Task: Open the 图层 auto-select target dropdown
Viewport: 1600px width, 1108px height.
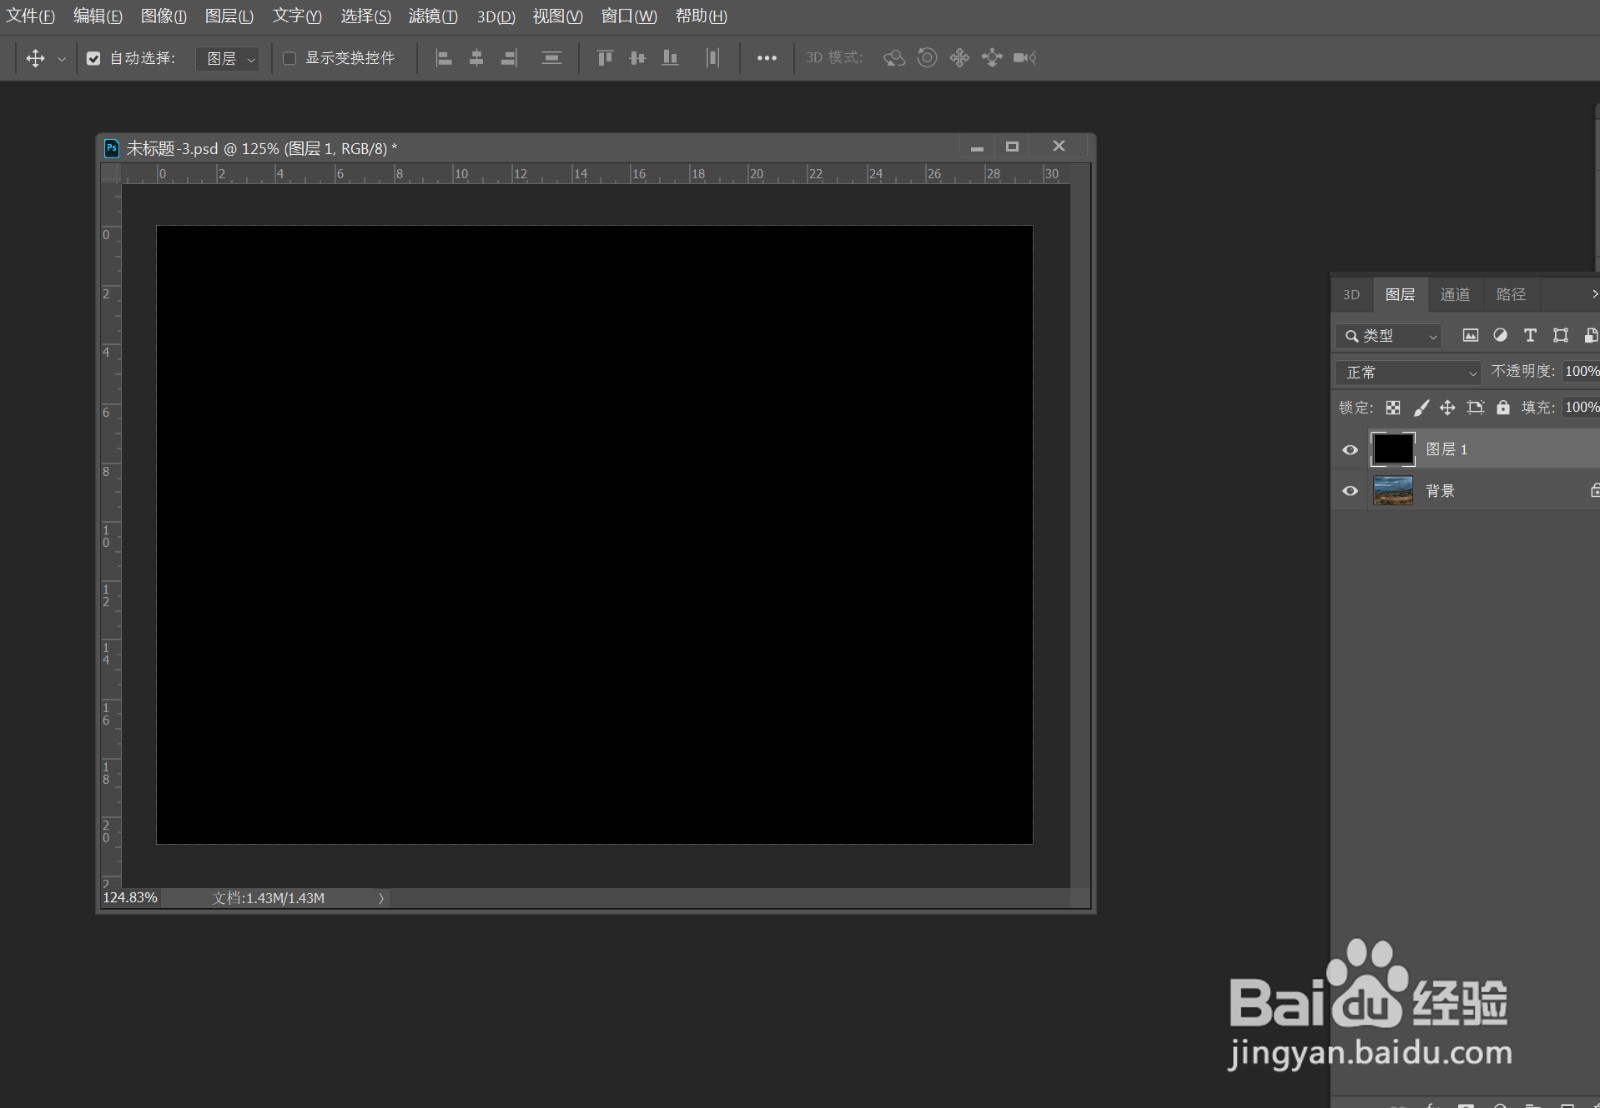Action: pyautogui.click(x=227, y=59)
